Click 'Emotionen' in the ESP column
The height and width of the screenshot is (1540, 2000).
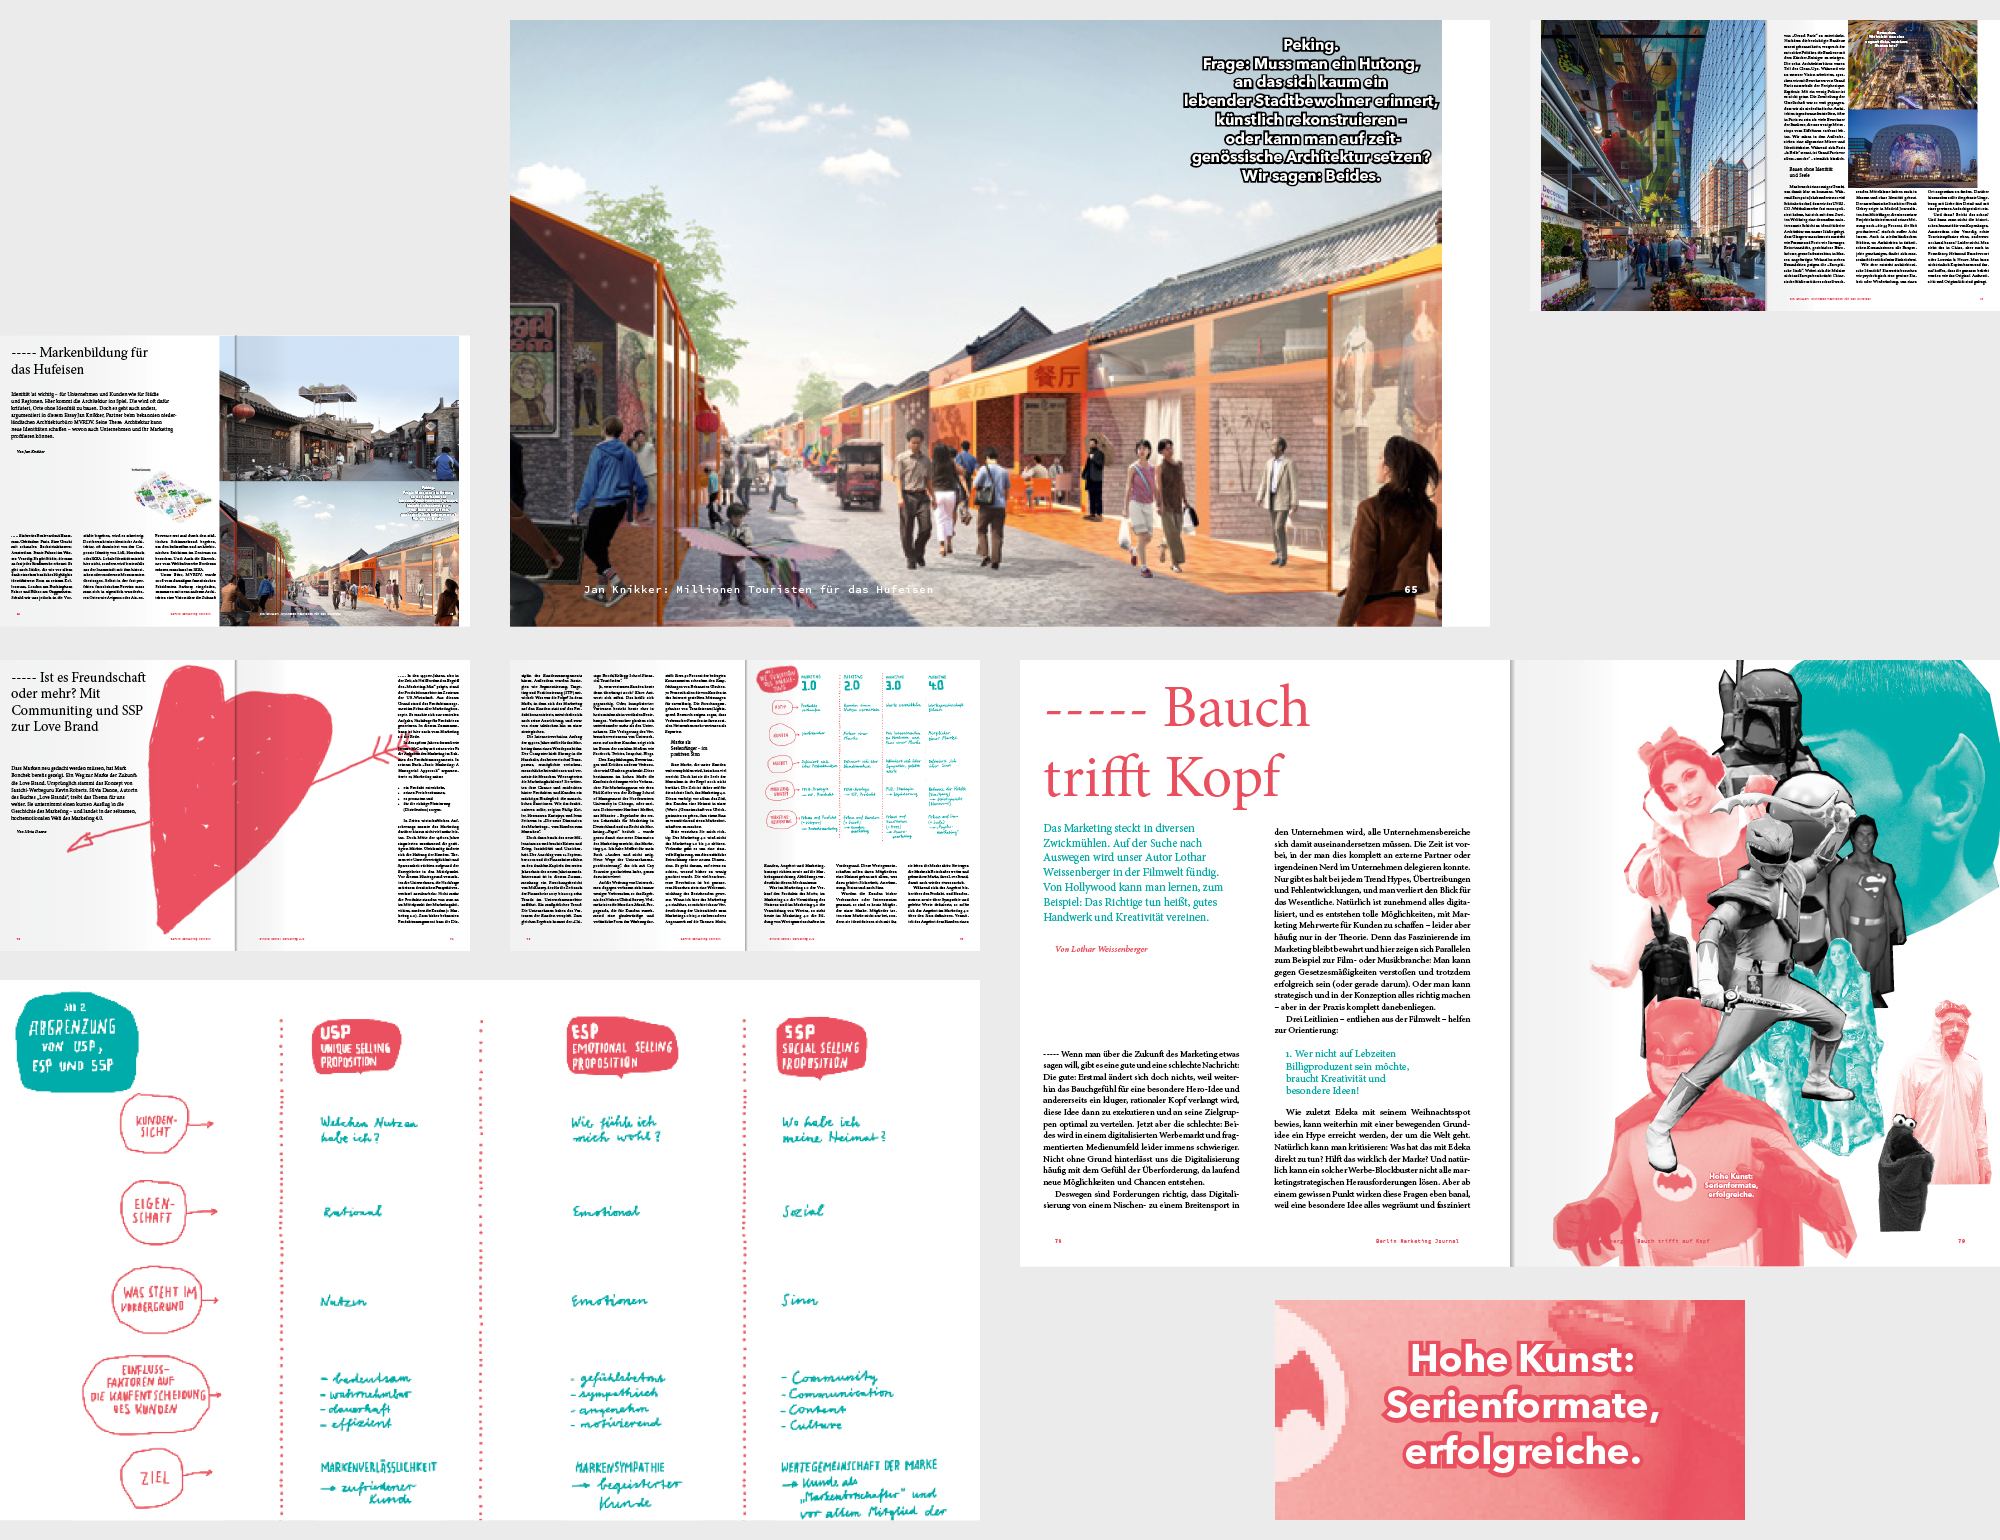pos(609,1301)
